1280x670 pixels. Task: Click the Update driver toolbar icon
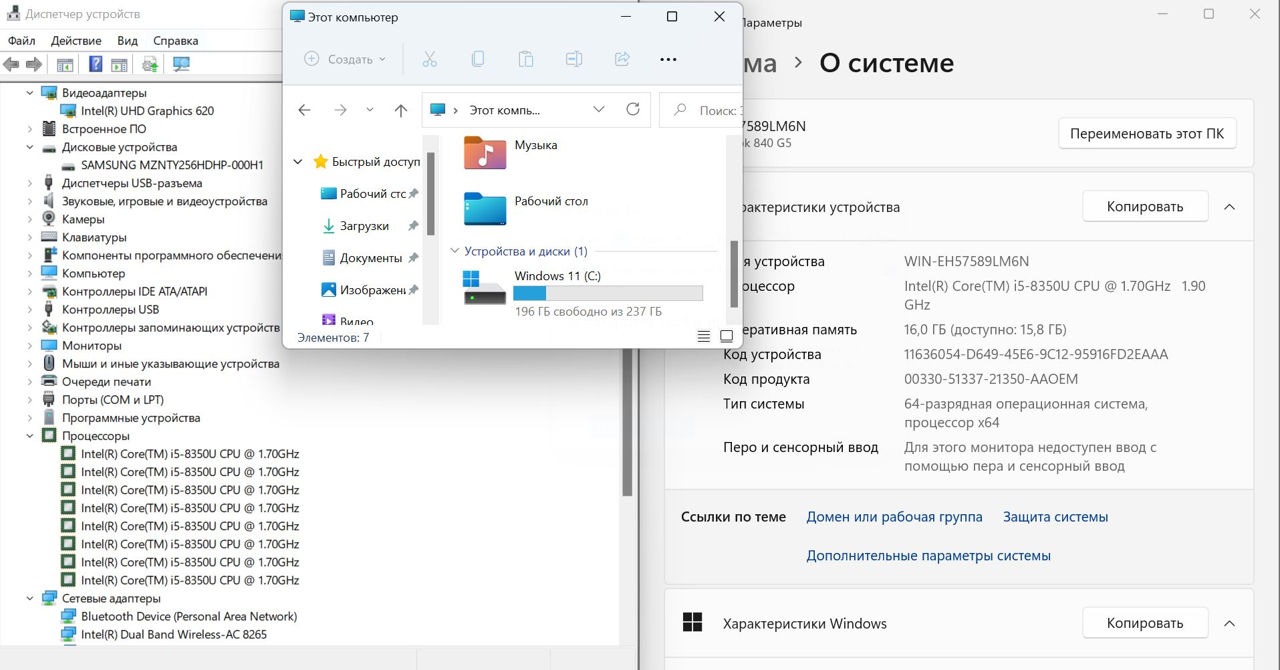tap(150, 65)
